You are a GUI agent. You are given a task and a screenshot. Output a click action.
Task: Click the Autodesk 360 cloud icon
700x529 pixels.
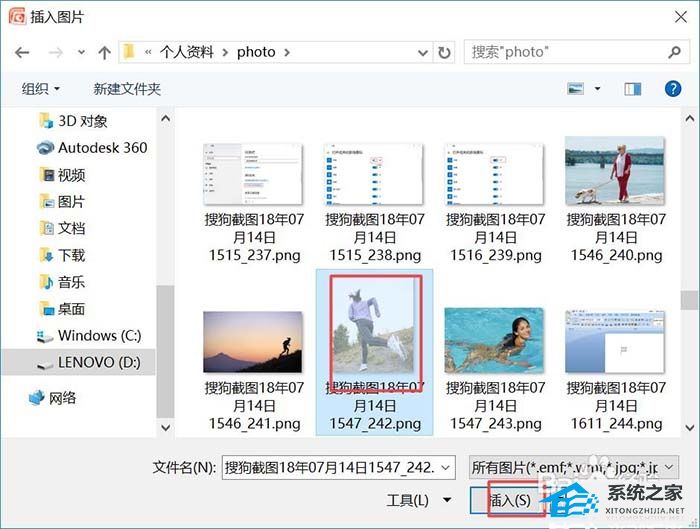pyautogui.click(x=45, y=148)
